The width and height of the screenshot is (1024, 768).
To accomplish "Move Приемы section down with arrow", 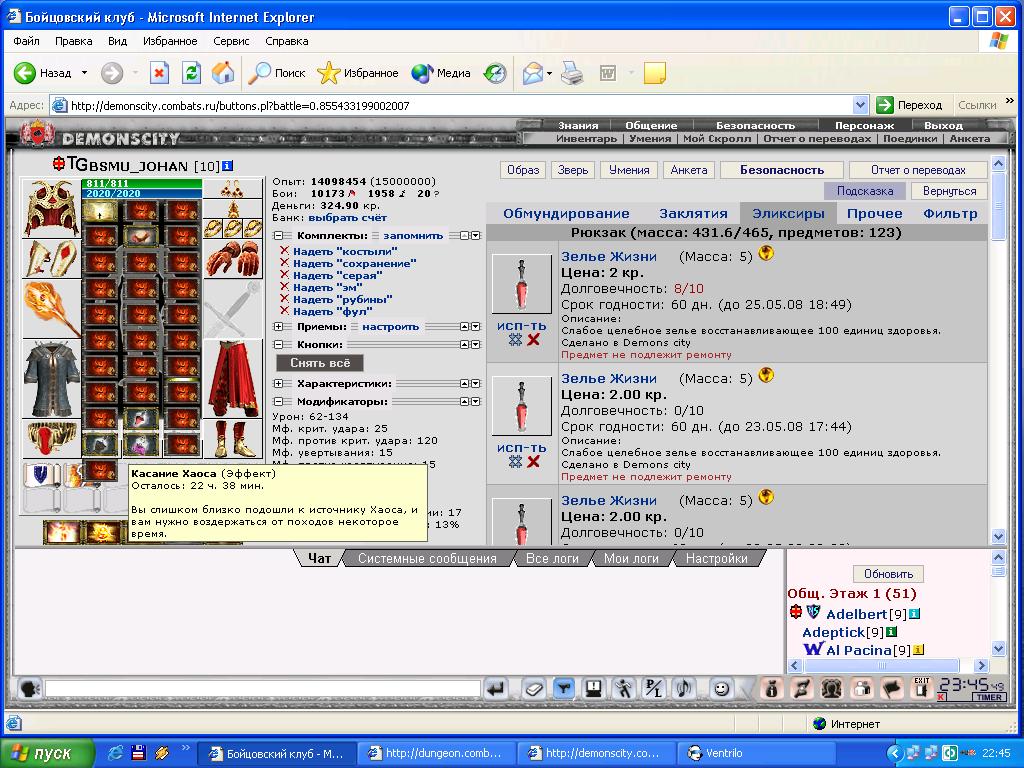I will coord(476,327).
